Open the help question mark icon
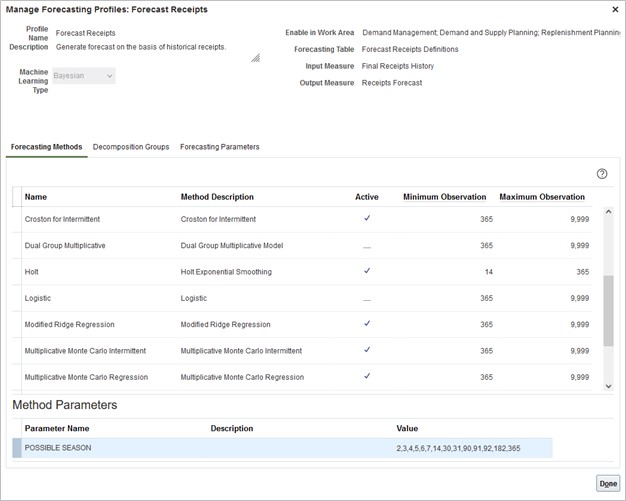This screenshot has width=626, height=501. [x=602, y=174]
